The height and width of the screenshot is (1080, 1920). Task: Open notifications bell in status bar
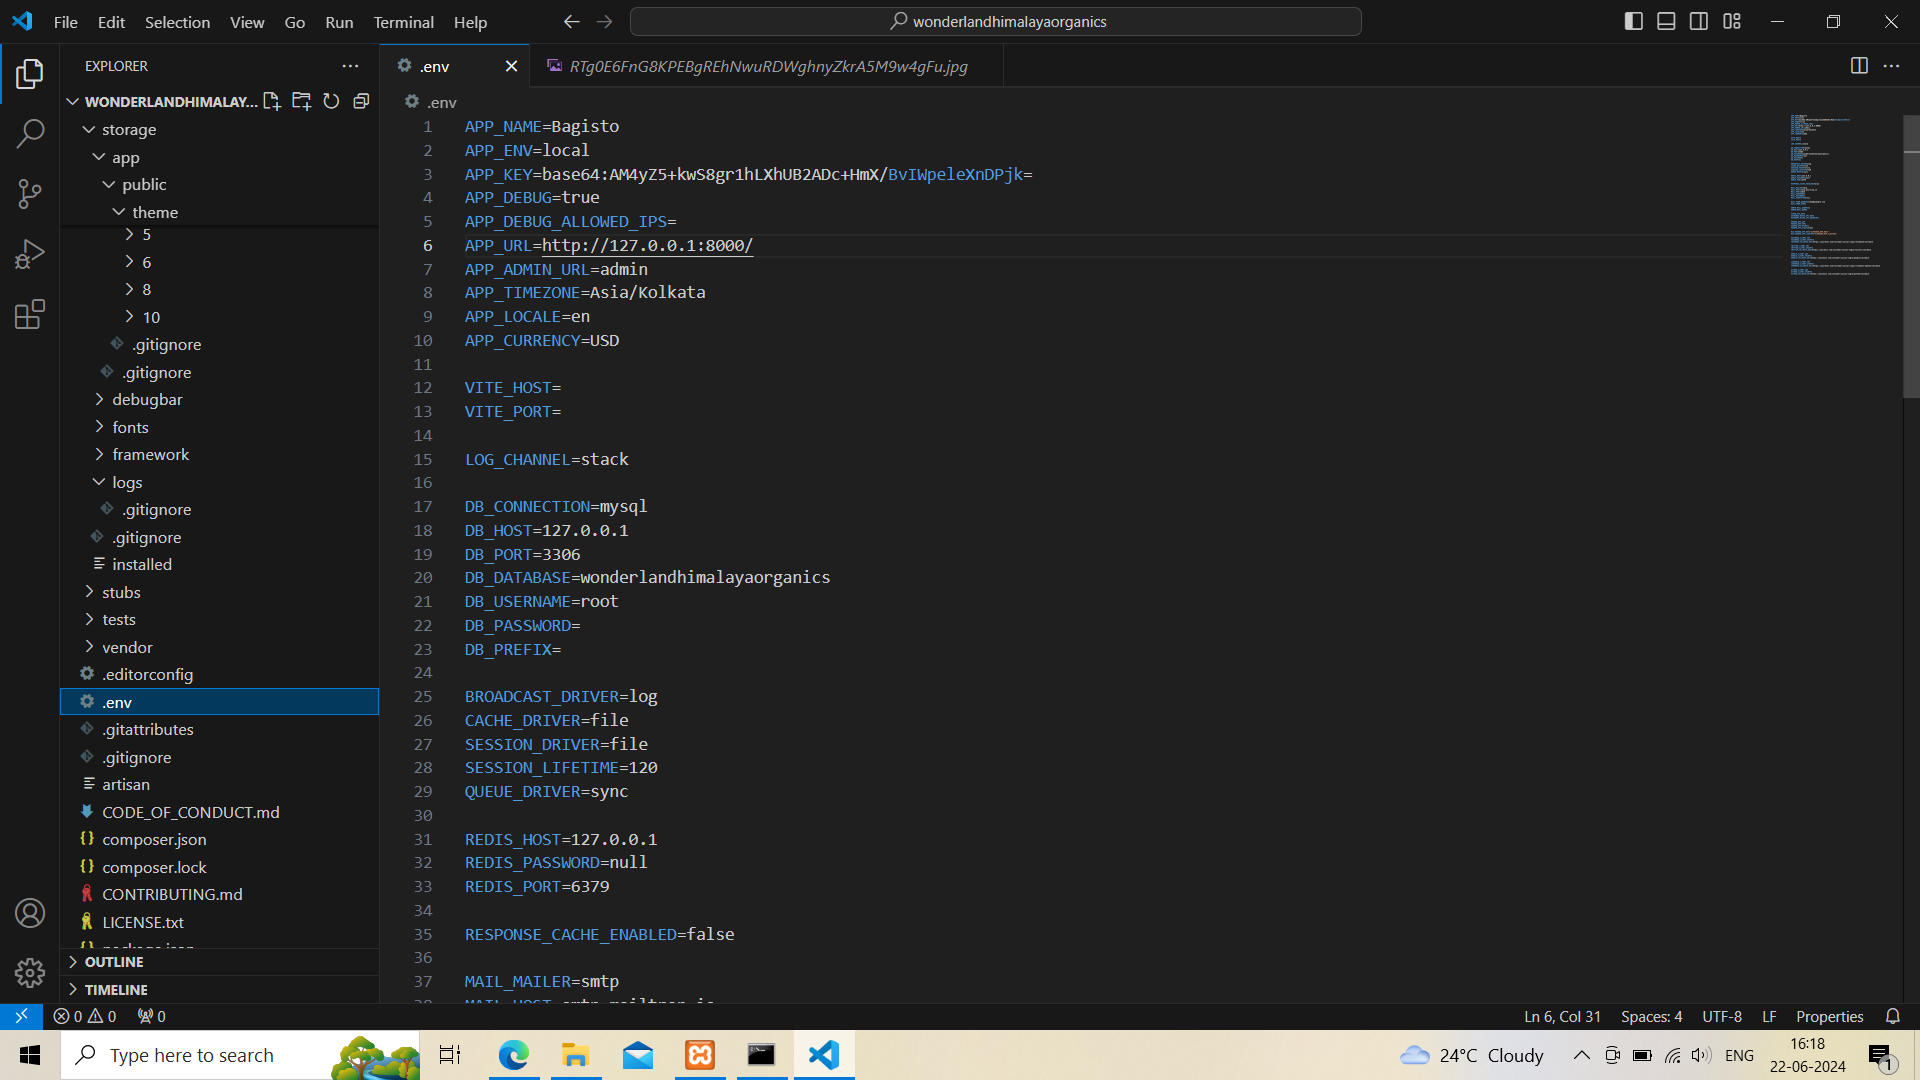1892,1016
